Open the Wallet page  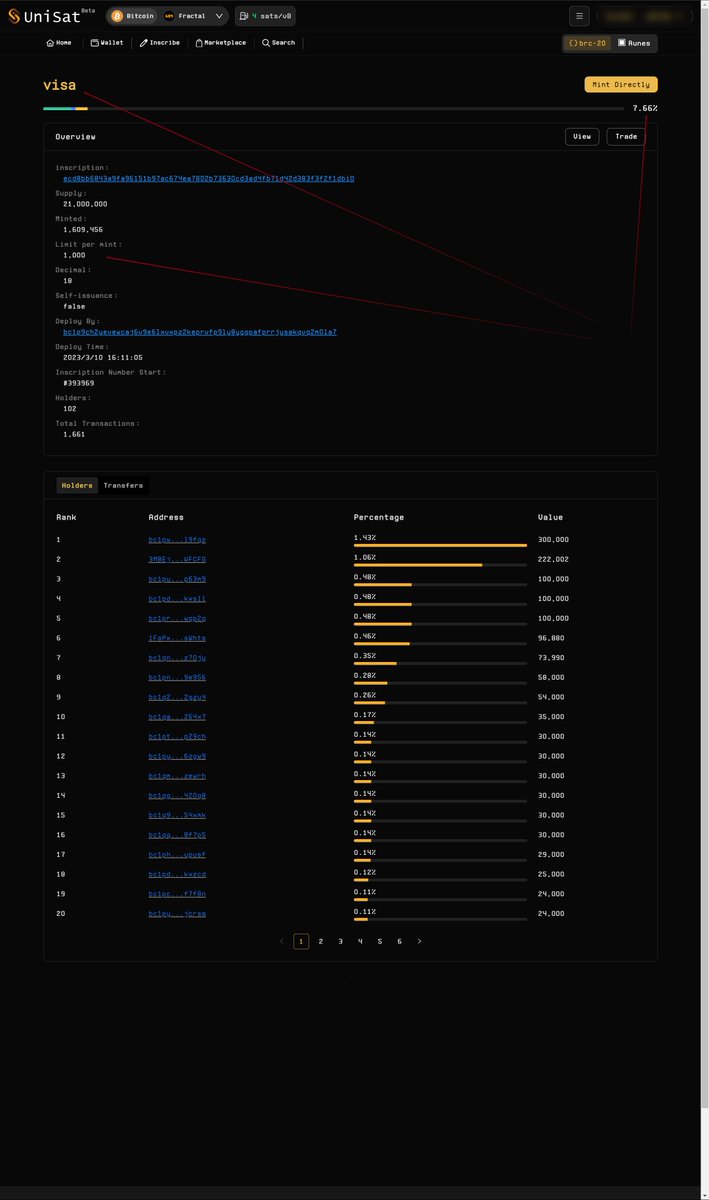pyautogui.click(x=107, y=43)
